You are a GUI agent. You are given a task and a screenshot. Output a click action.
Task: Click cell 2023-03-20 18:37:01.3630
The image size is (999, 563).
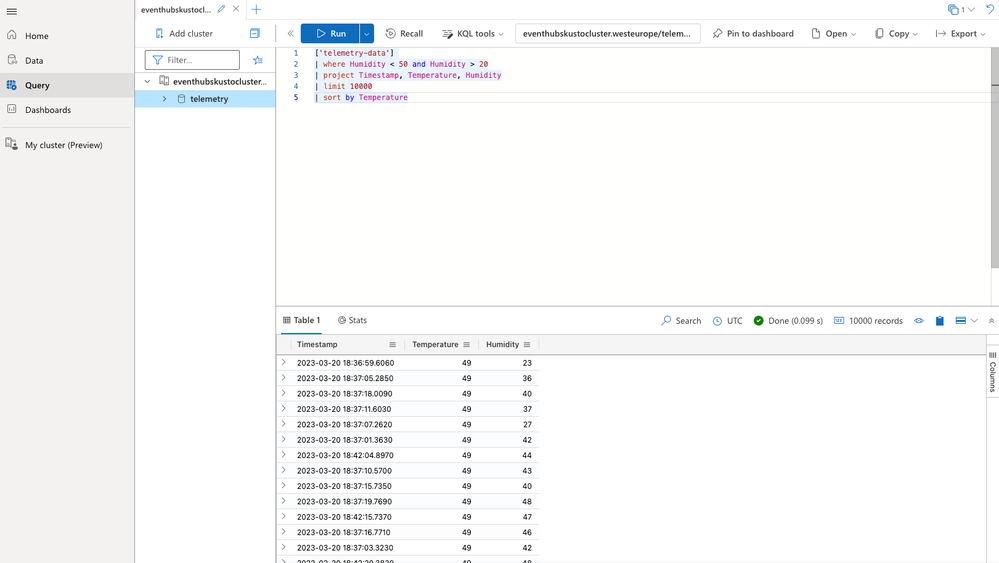point(345,439)
